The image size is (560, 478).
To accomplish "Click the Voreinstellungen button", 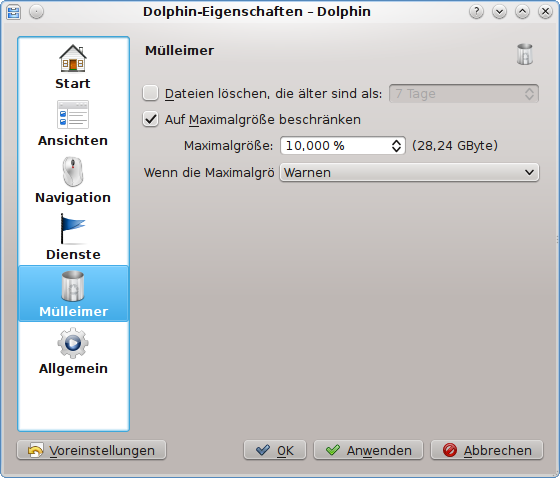I will coord(91,450).
